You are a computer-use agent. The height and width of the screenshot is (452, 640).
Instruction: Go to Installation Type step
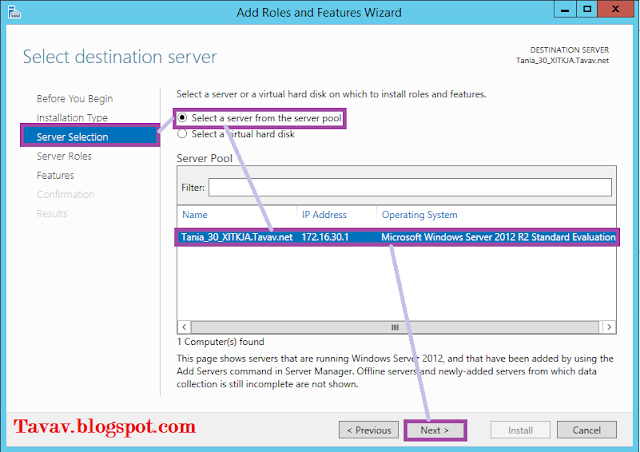(x=72, y=118)
